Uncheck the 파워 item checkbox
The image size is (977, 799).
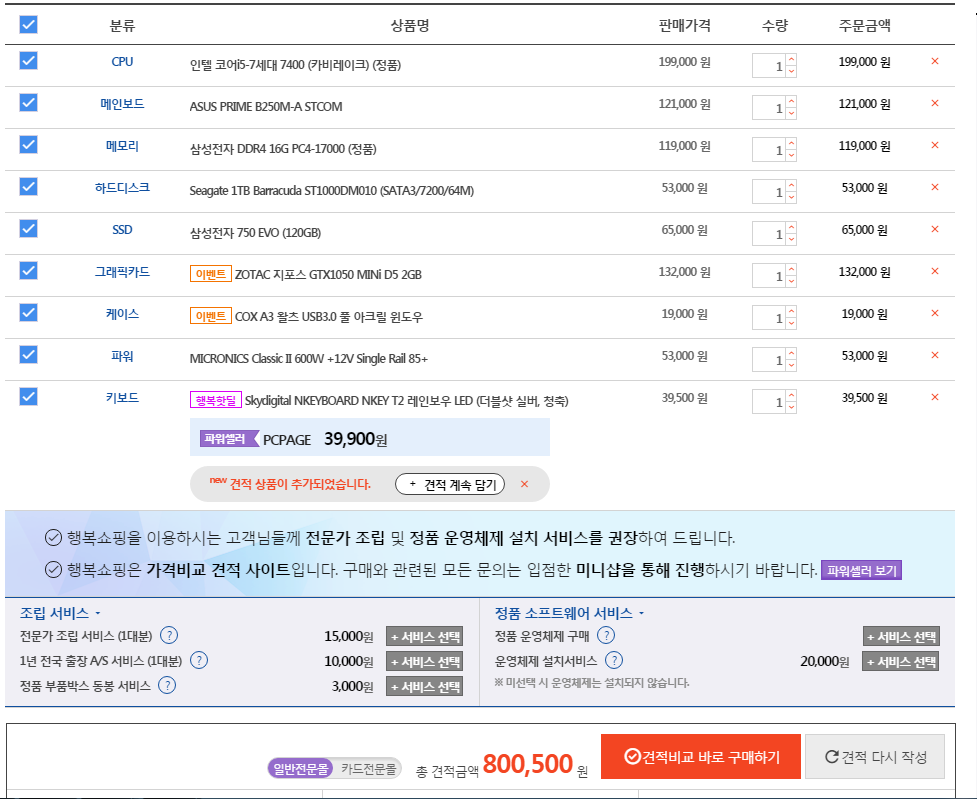(29, 355)
